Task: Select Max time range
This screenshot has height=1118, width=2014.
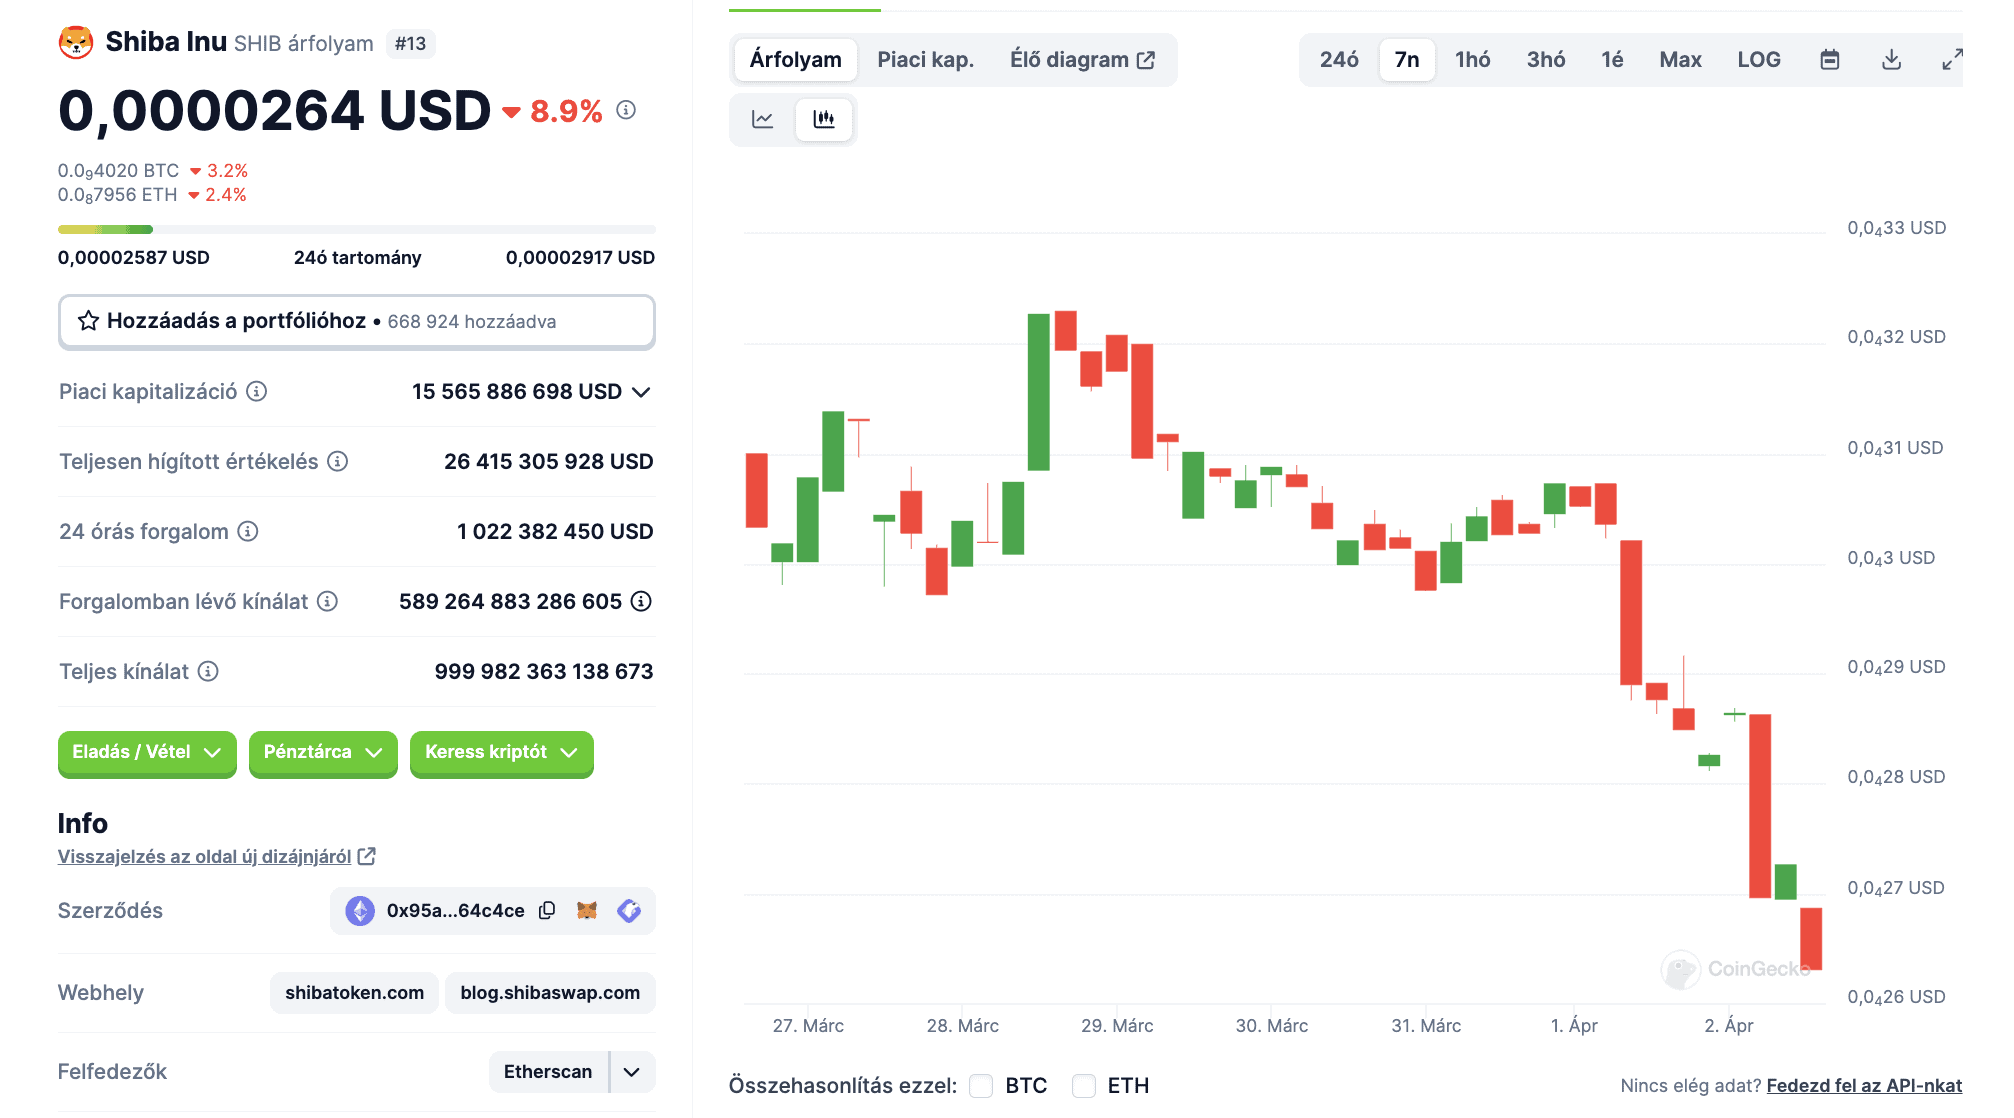Action: (x=1680, y=60)
